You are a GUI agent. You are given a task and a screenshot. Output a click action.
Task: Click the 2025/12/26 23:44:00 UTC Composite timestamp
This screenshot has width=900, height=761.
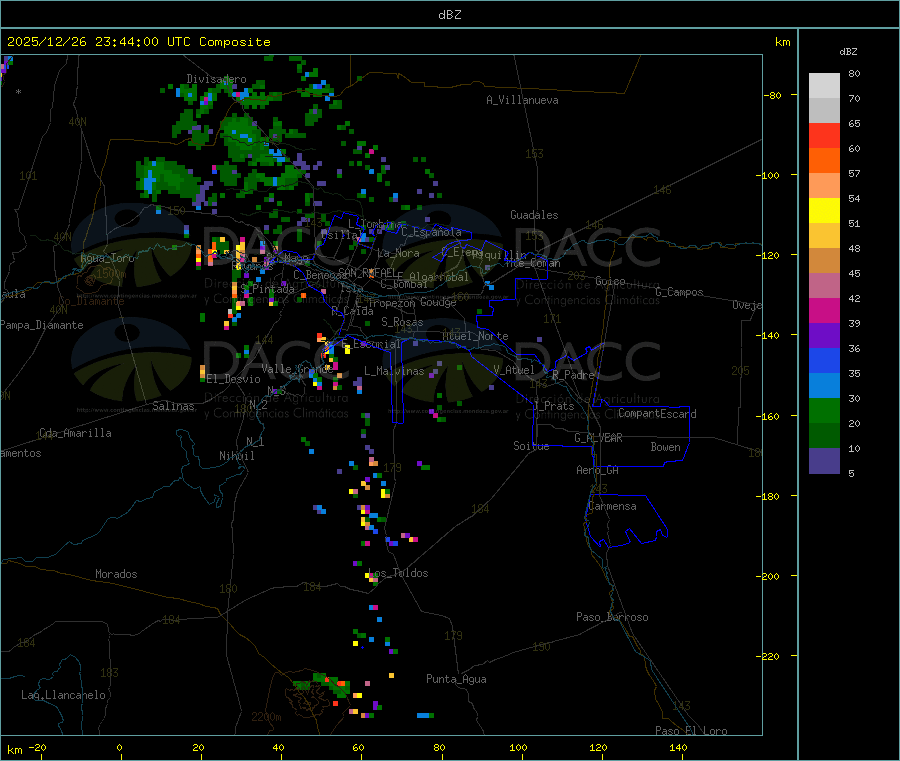click(138, 42)
